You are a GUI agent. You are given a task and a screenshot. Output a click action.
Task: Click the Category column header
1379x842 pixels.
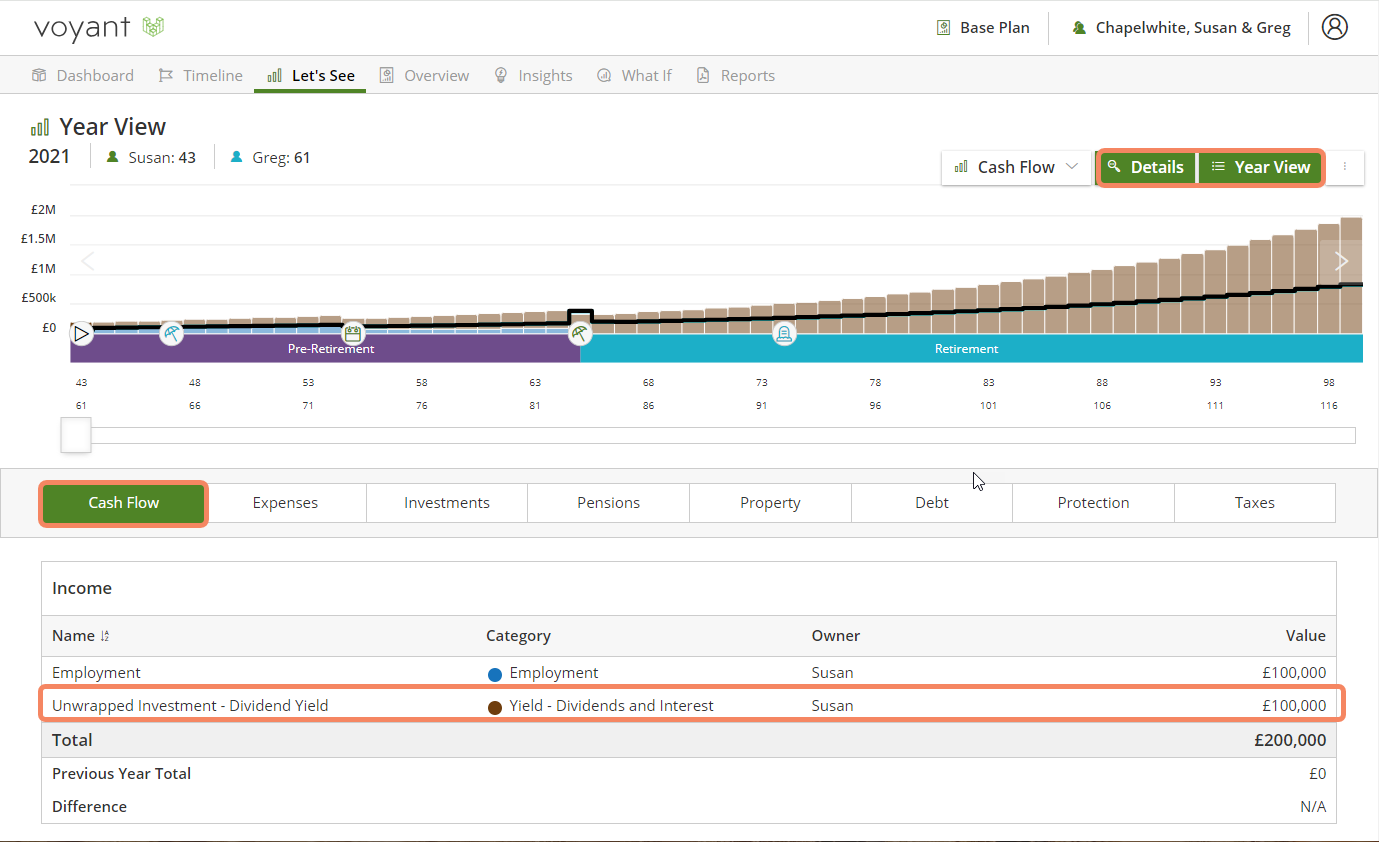tap(518, 636)
